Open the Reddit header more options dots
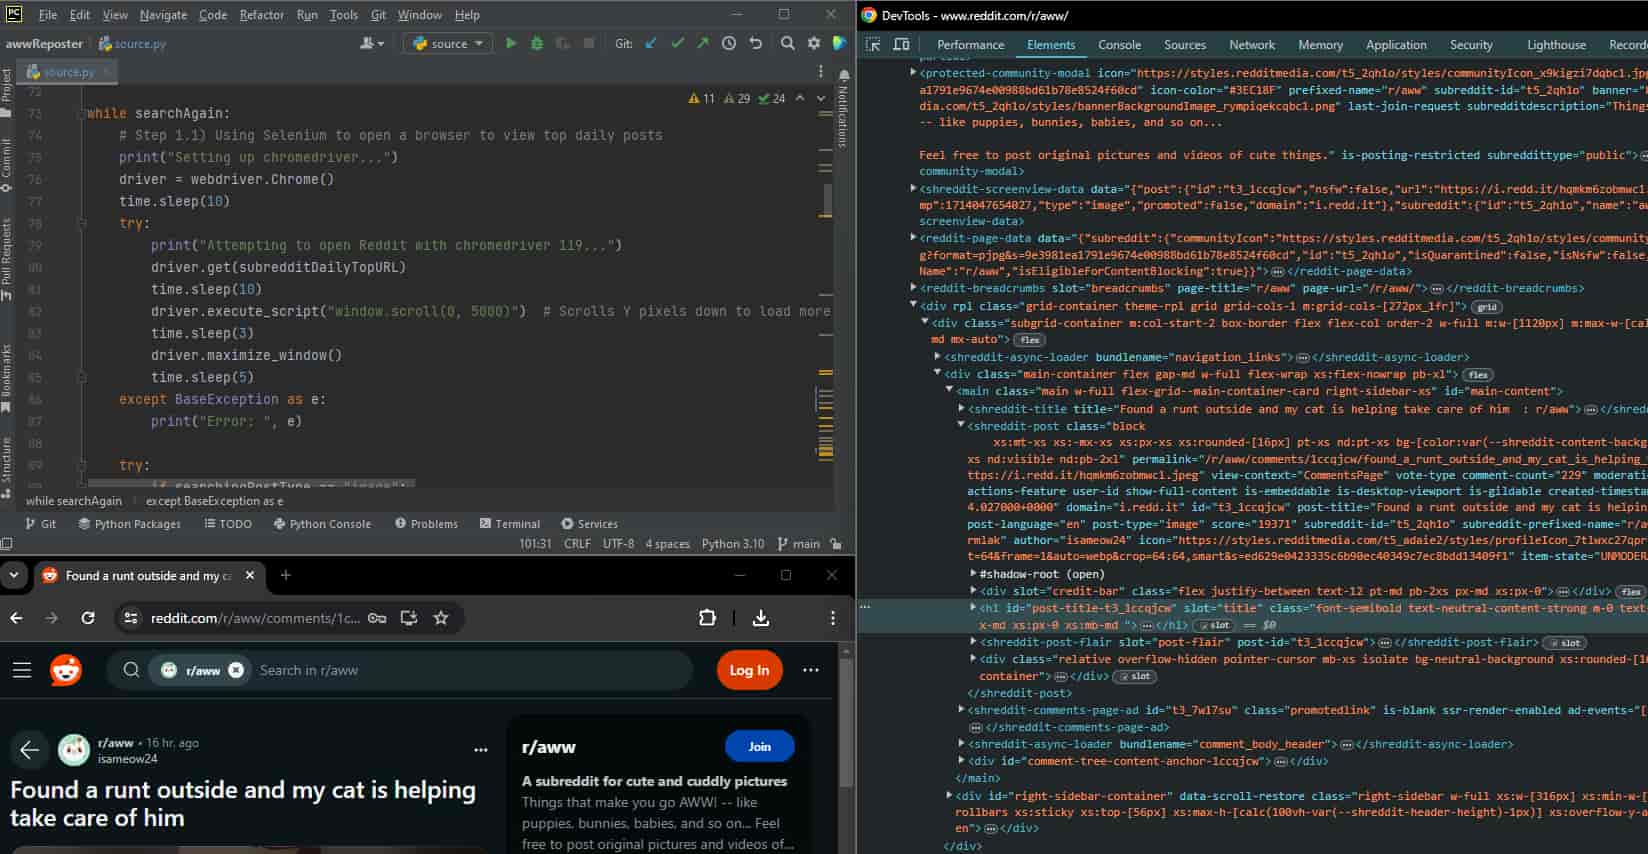 (x=811, y=670)
